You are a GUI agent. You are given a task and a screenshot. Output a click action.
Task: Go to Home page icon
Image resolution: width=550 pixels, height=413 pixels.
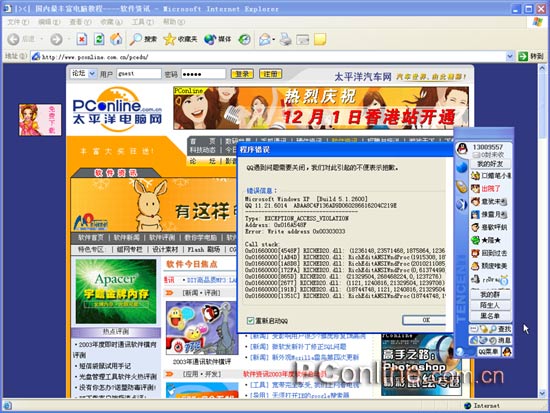coord(116,39)
